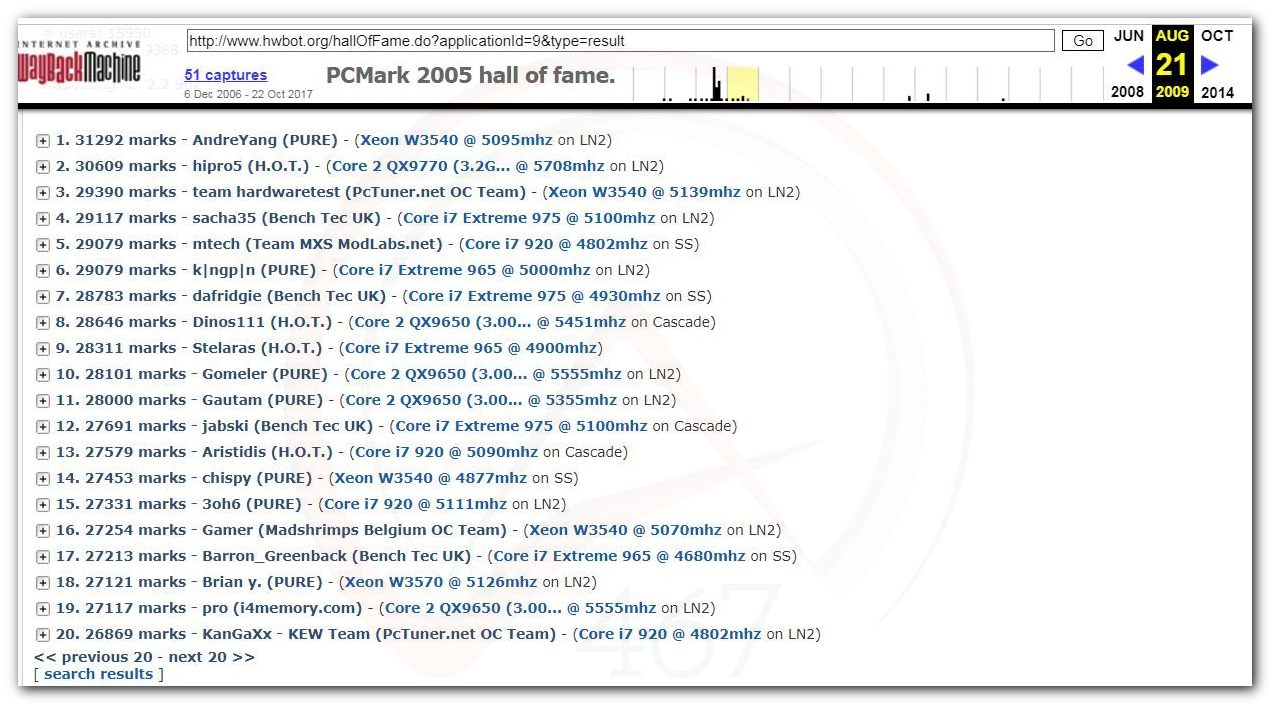Jump to OCT capture month
Viewport: 1270px width, 704px height.
pyautogui.click(x=1217, y=36)
